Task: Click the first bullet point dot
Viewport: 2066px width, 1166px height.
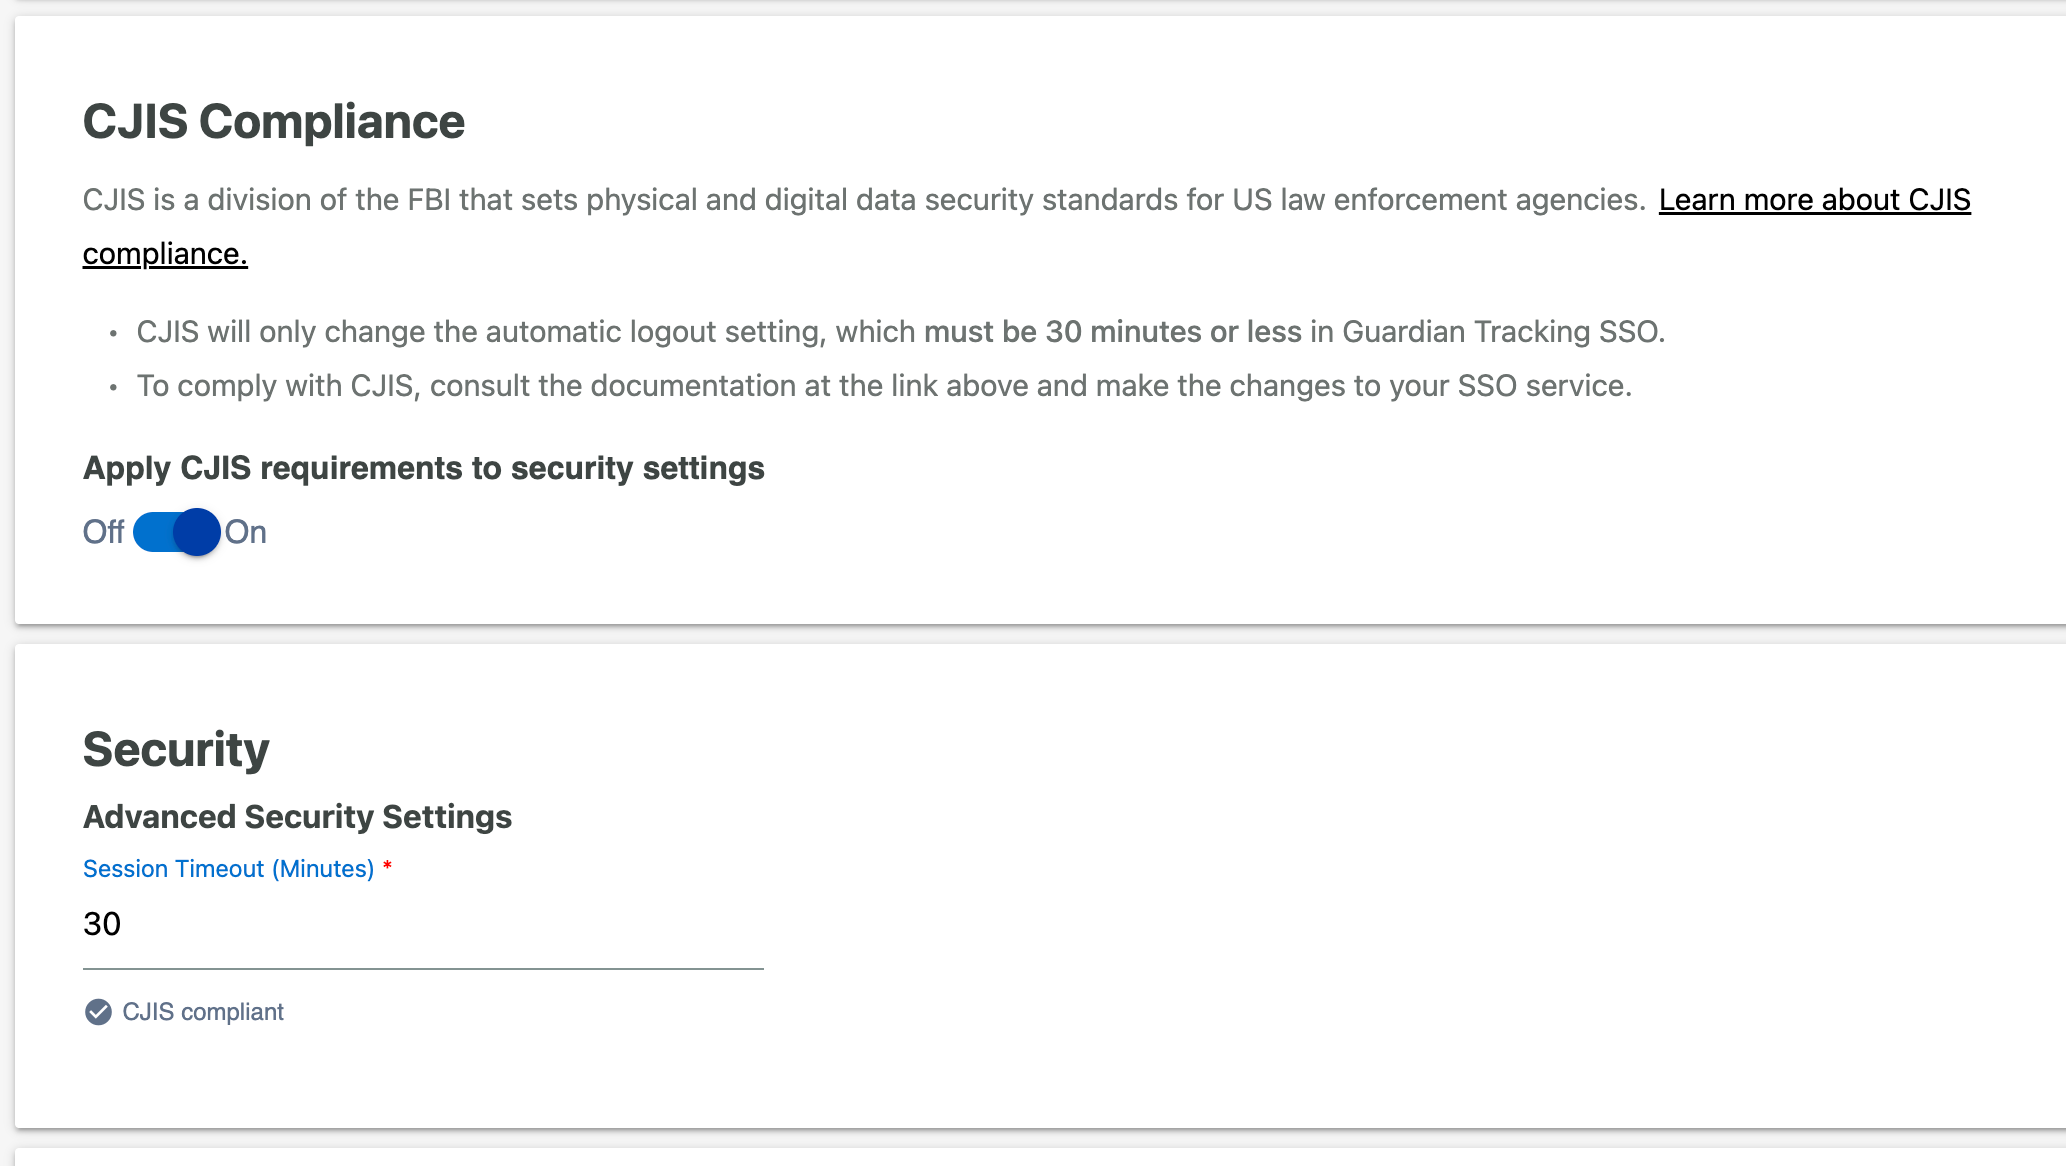Action: (113, 333)
